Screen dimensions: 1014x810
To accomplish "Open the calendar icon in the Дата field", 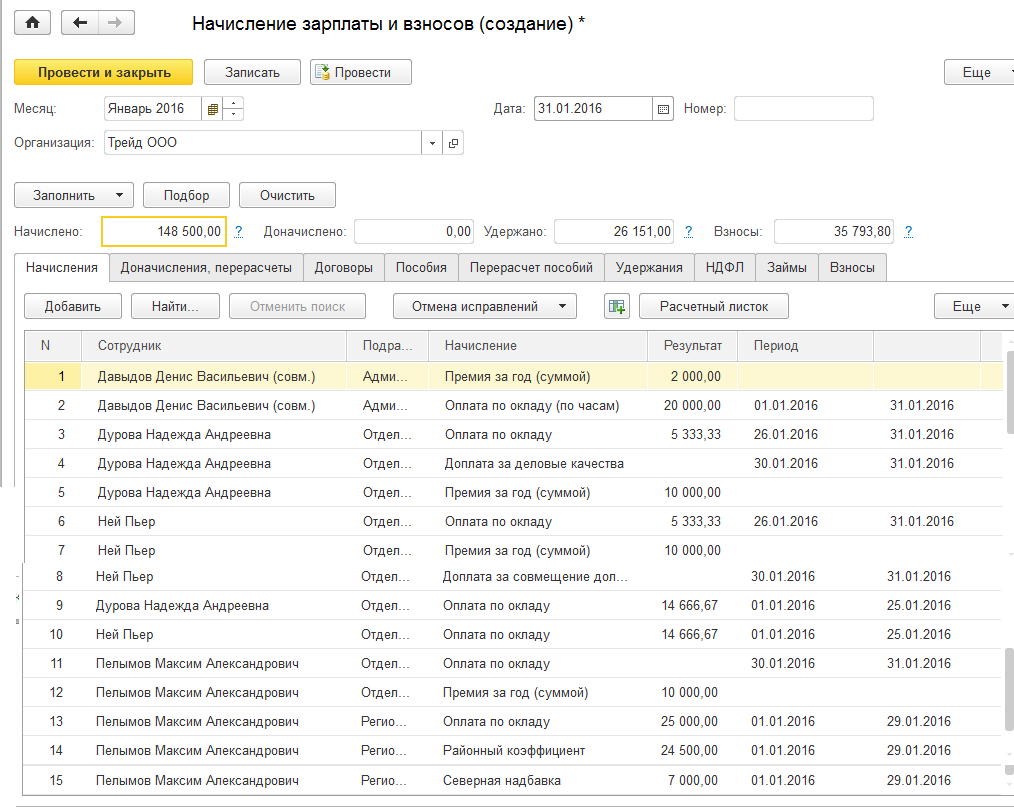I will click(x=662, y=109).
